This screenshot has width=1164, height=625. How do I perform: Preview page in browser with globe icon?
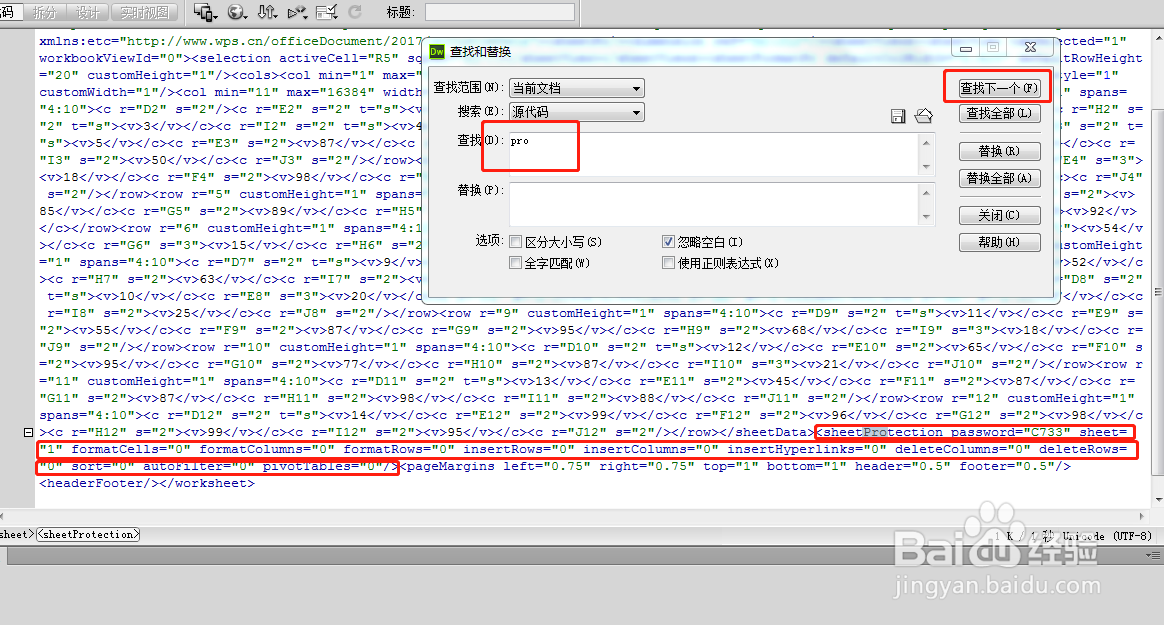(236, 11)
